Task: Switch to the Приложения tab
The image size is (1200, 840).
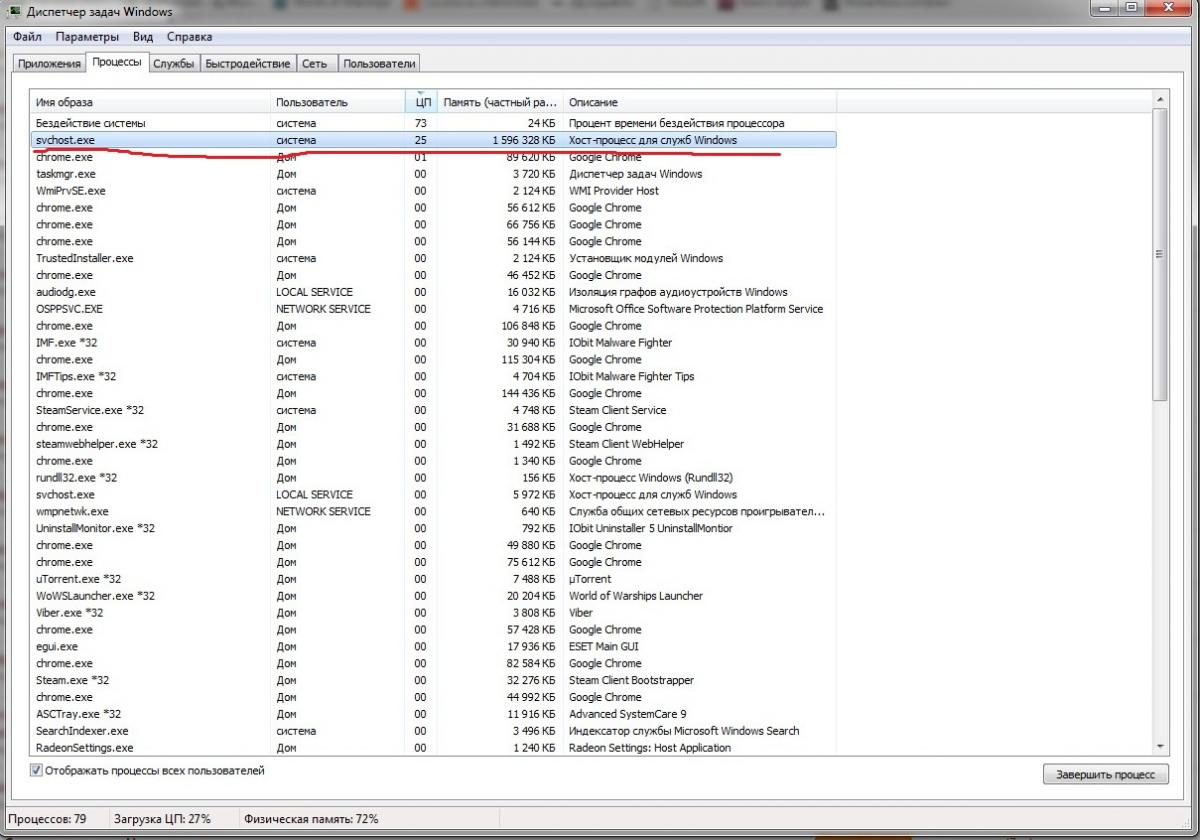Action: [x=49, y=64]
